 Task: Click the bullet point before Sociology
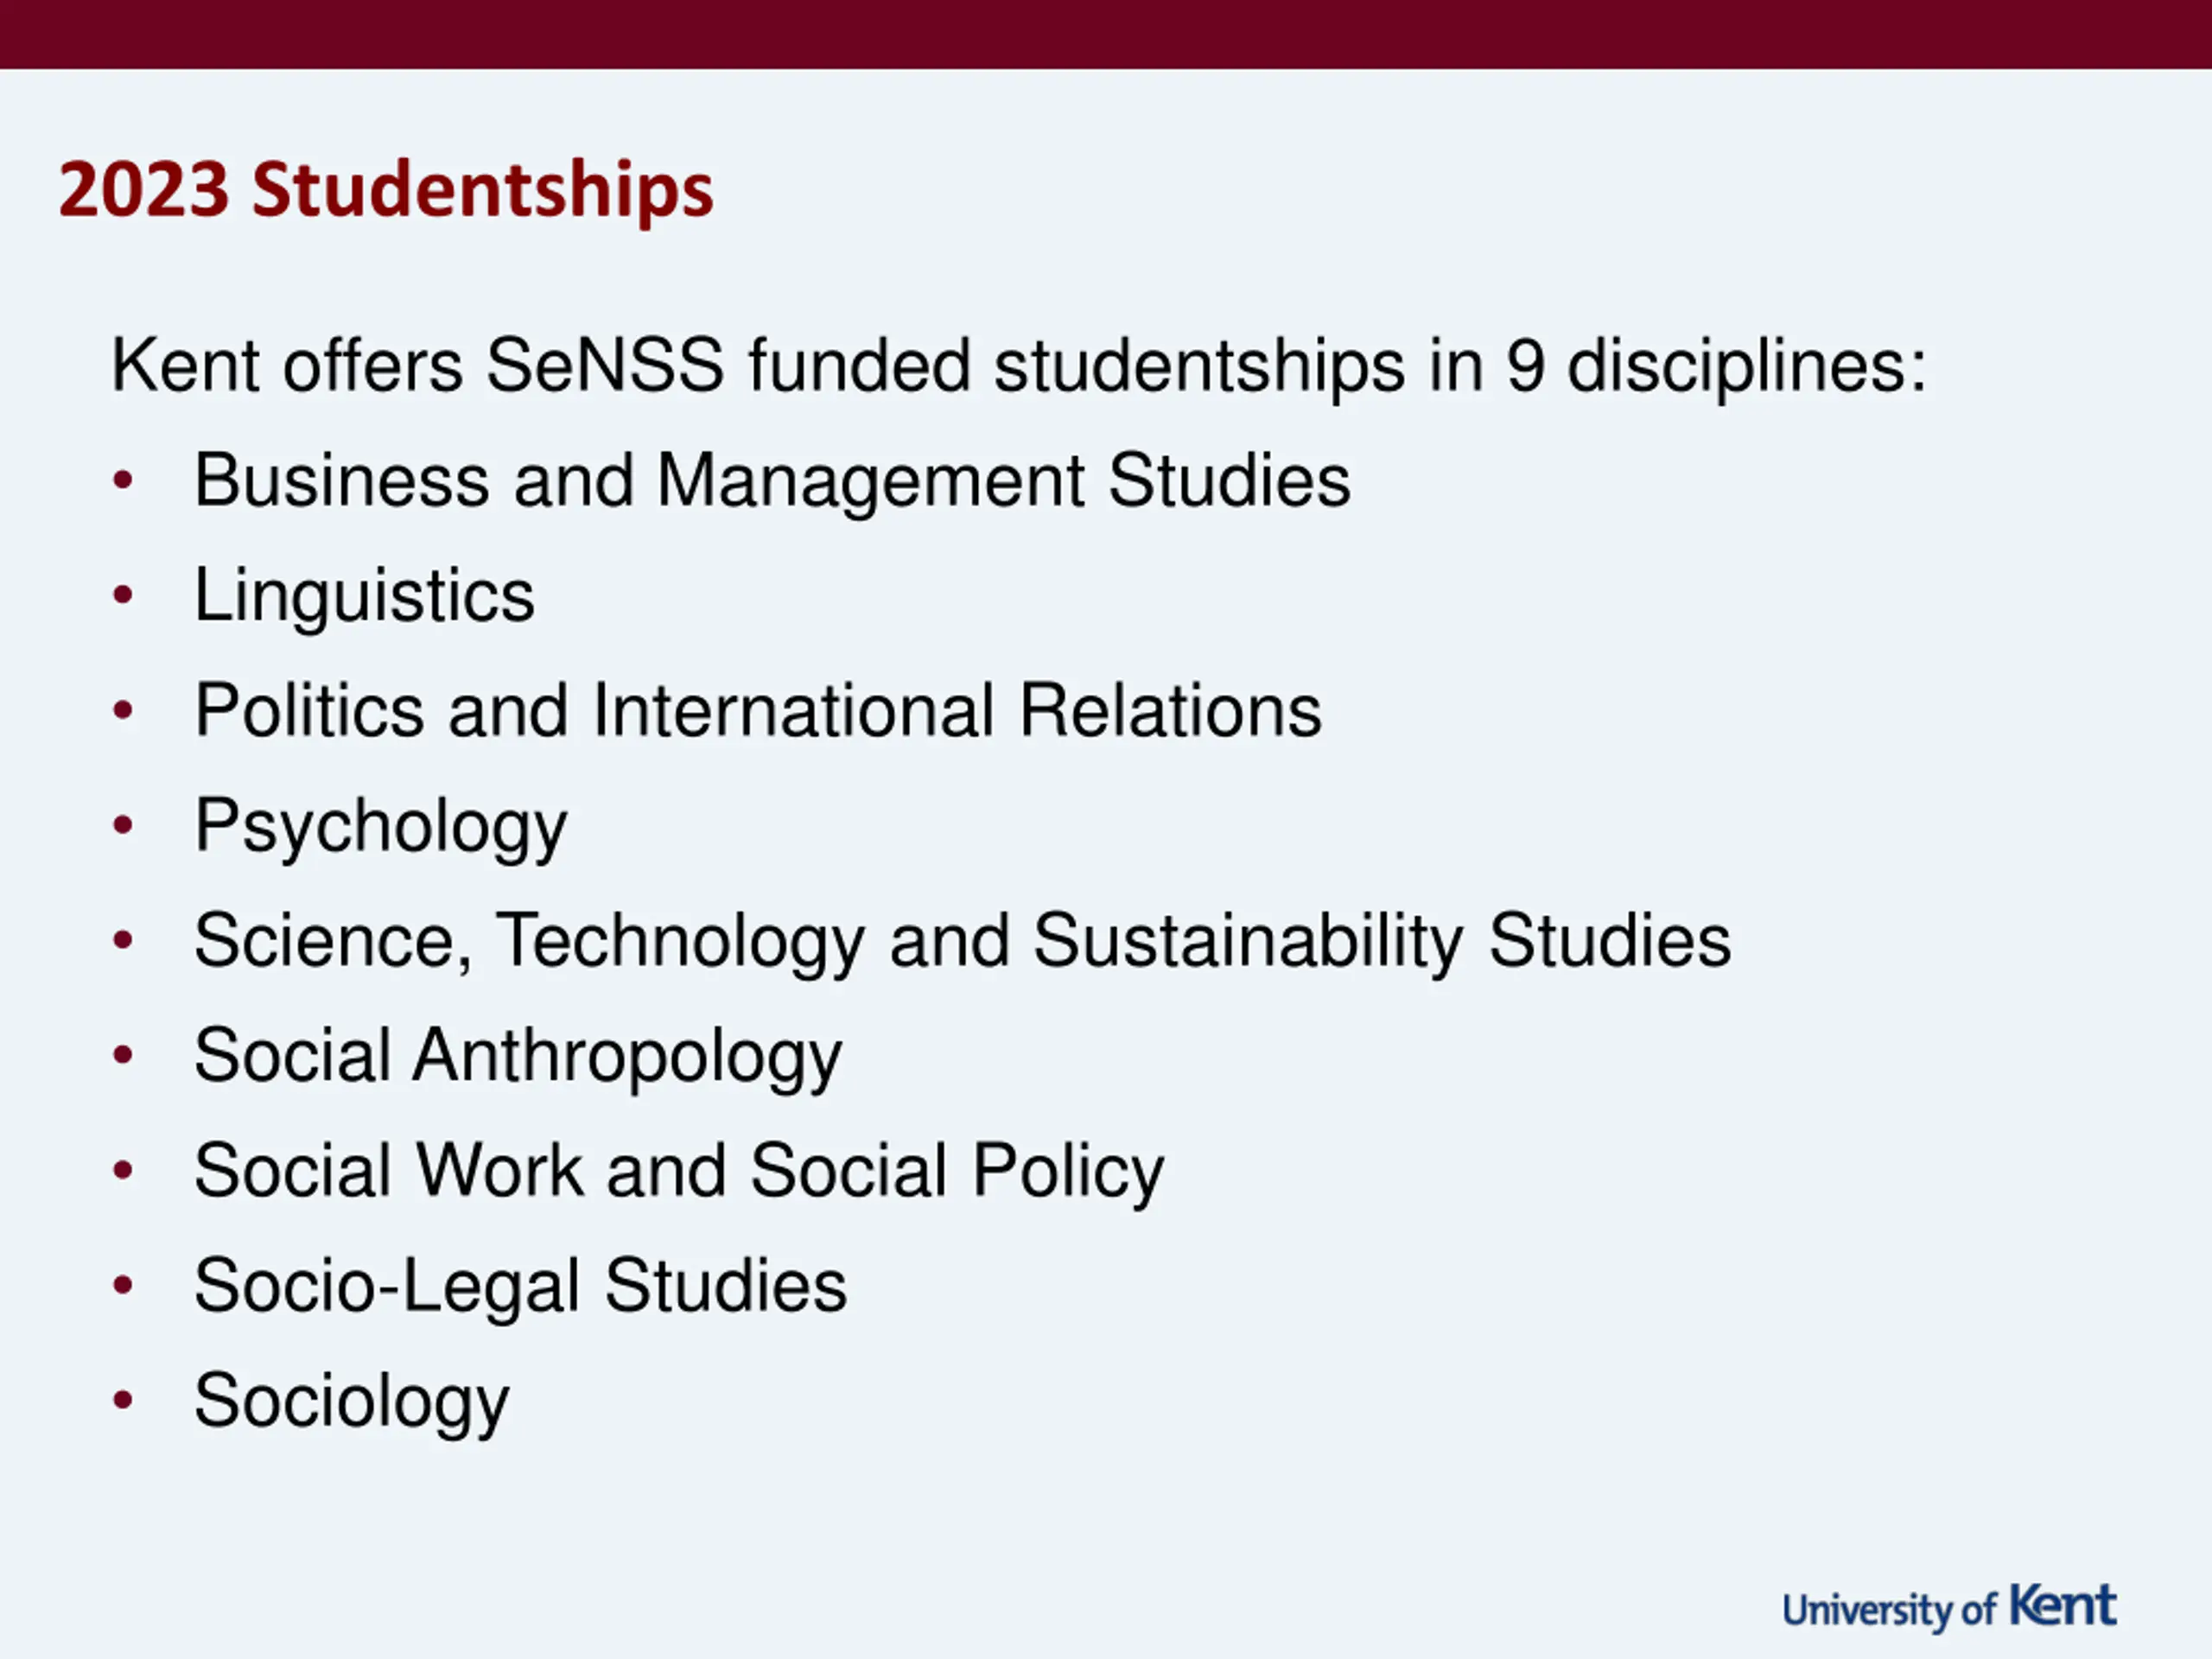click(123, 1401)
